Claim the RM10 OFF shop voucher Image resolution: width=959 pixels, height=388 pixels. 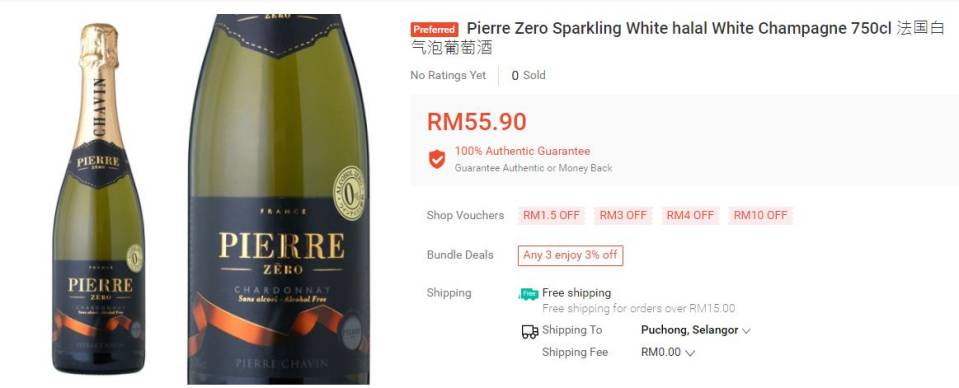click(x=760, y=215)
